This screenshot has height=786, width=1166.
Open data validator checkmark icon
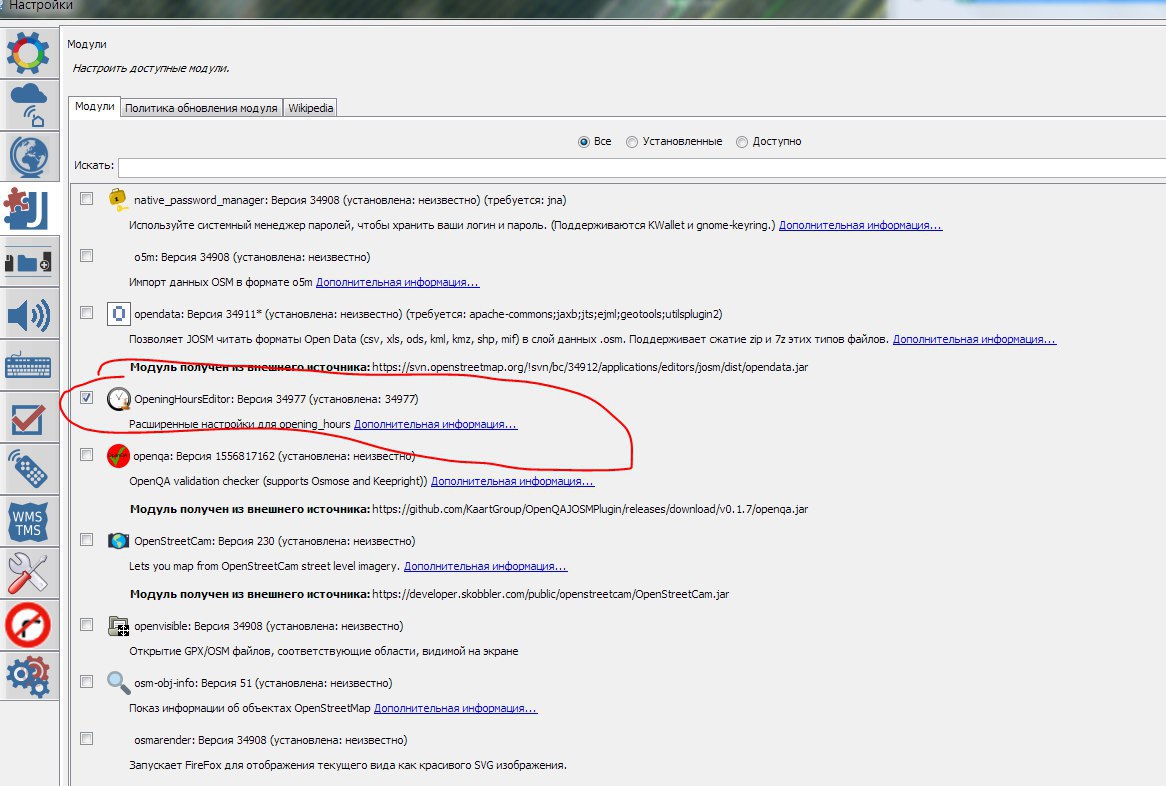click(28, 419)
